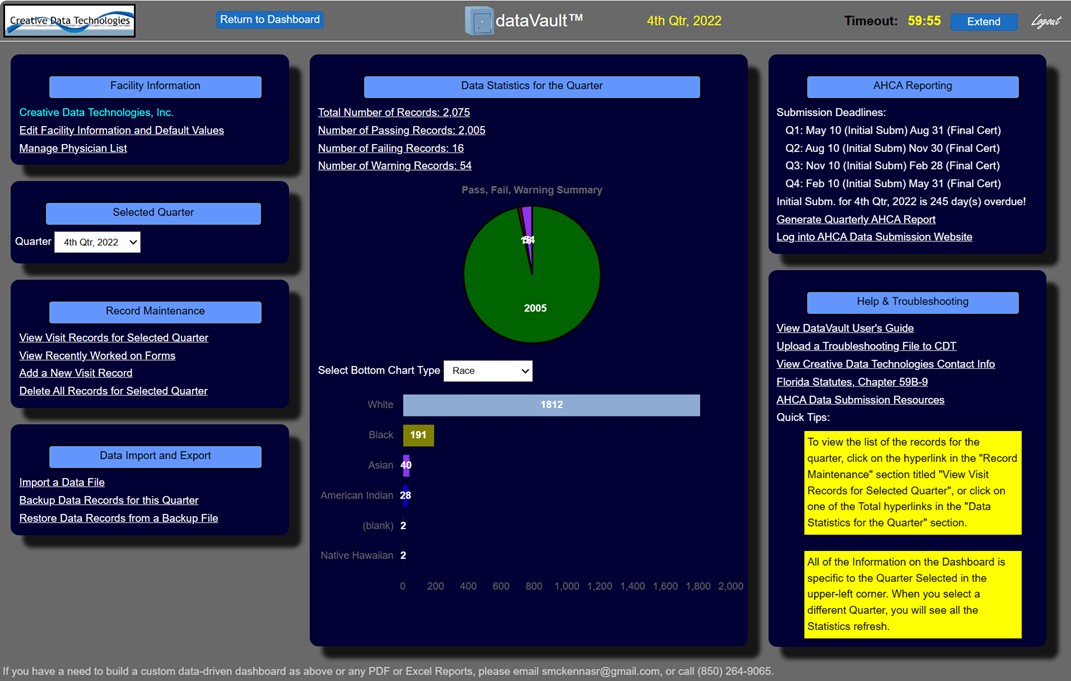
Task: Click Backup Data Records for this Quarter
Action: tap(109, 500)
